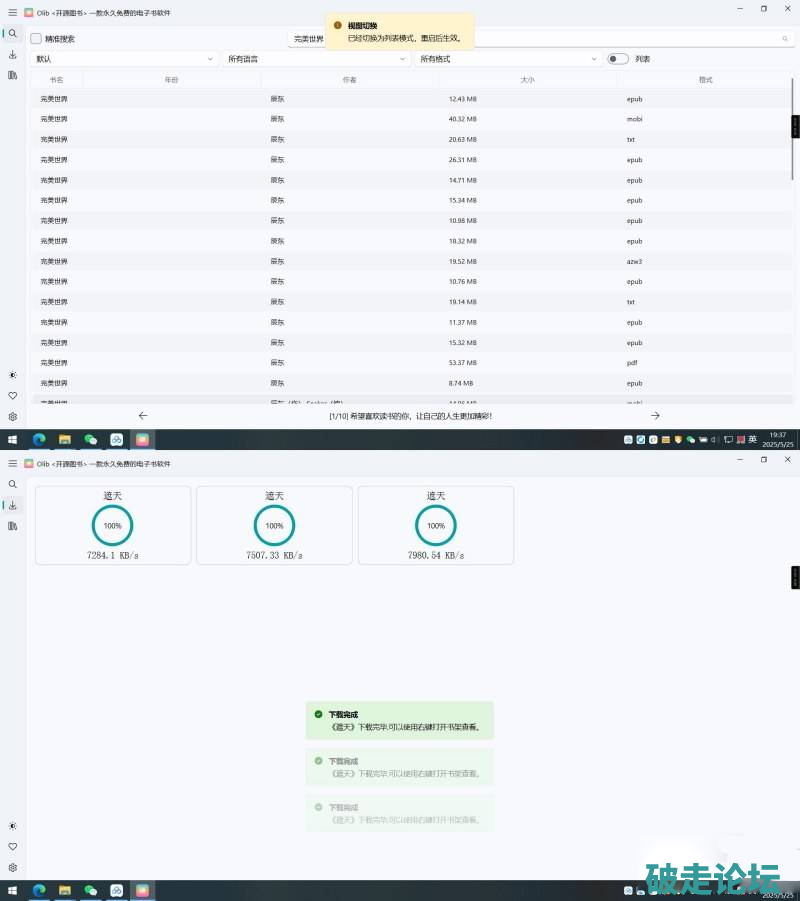Open hamburger menu in the upper window

click(x=12, y=13)
